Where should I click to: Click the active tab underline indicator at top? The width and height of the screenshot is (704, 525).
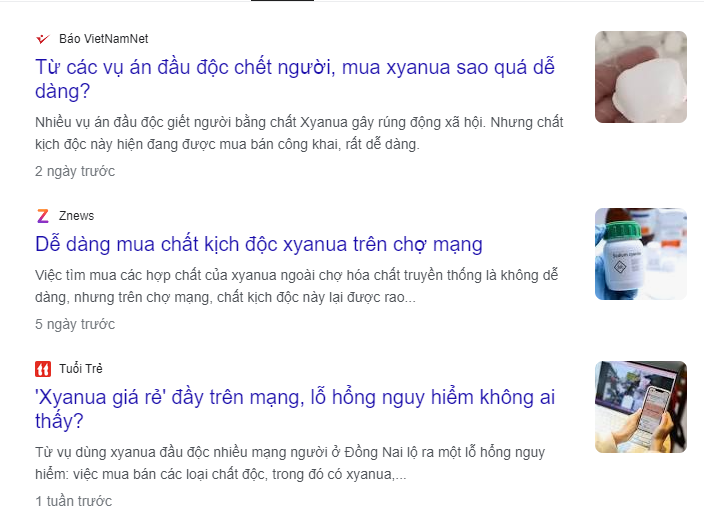click(x=282, y=0)
